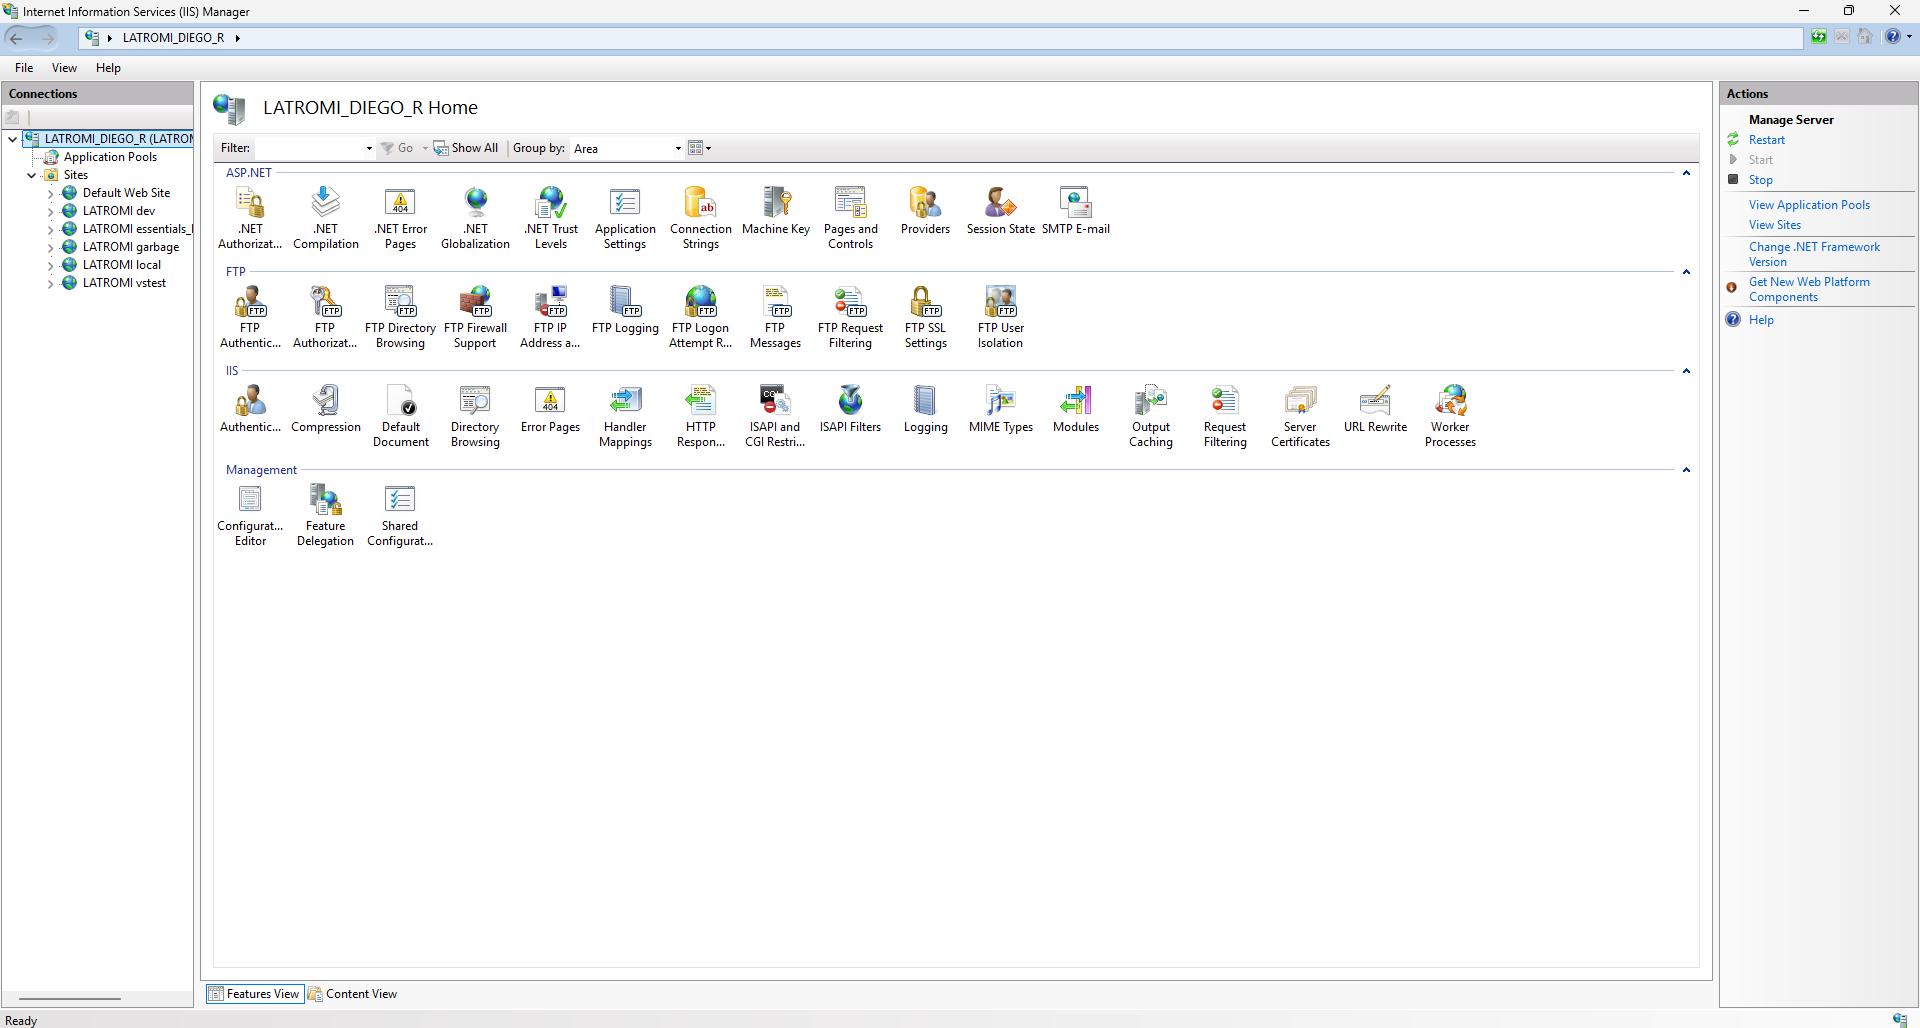Open the View menu
The width and height of the screenshot is (1920, 1028).
click(64, 68)
